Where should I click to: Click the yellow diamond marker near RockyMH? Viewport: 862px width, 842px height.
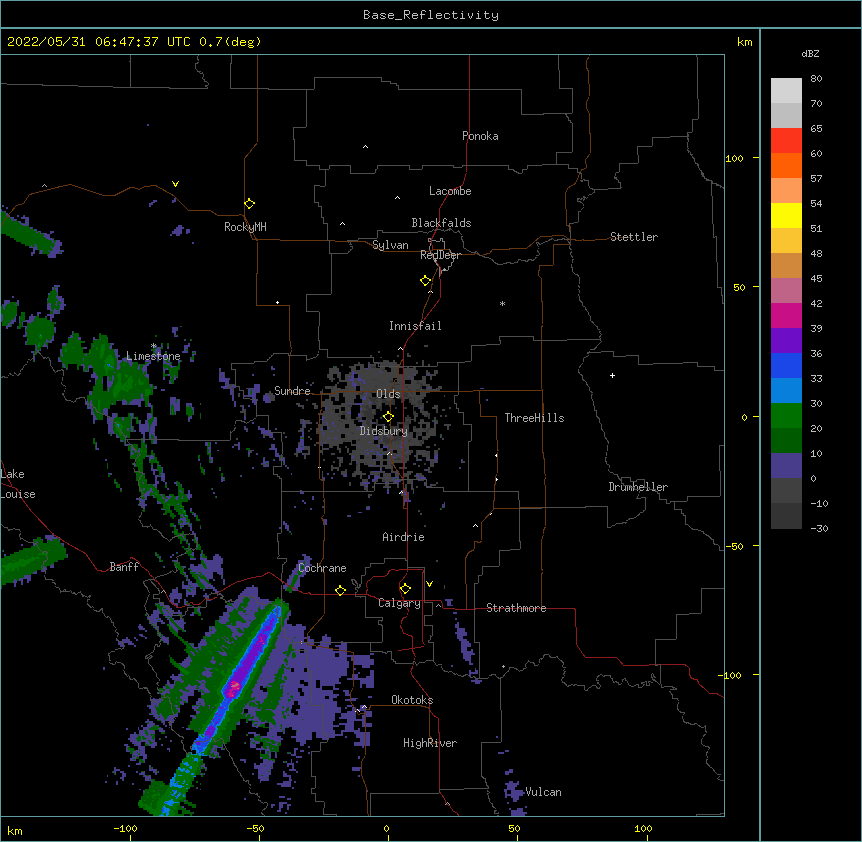pyautogui.click(x=249, y=204)
